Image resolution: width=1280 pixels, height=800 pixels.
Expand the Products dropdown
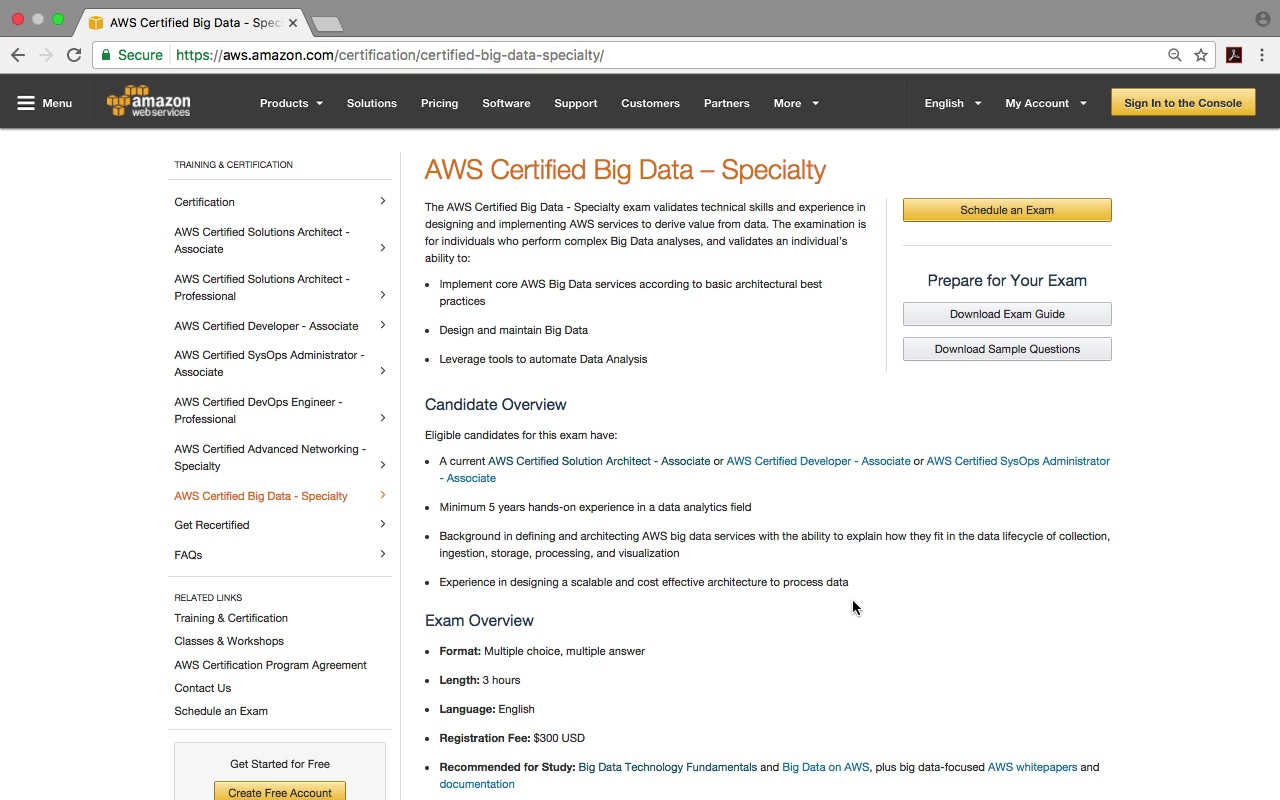click(291, 103)
